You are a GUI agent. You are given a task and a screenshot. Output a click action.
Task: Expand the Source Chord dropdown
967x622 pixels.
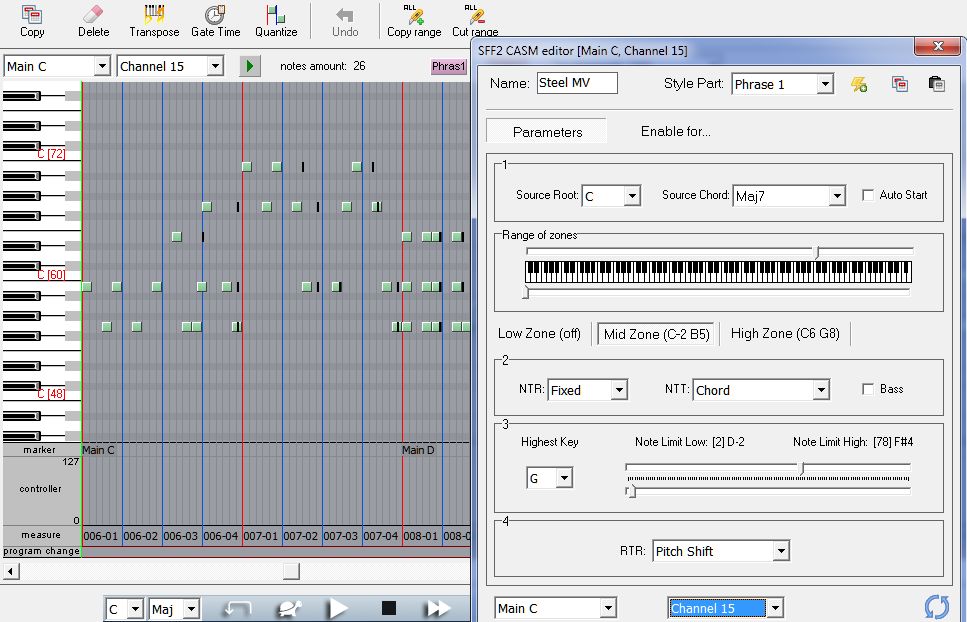(837, 196)
